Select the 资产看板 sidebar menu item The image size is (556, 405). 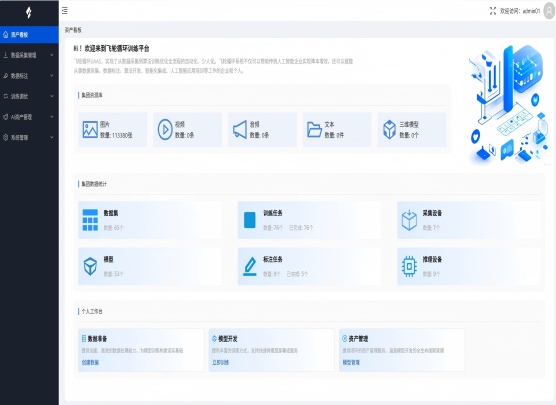pyautogui.click(x=29, y=34)
